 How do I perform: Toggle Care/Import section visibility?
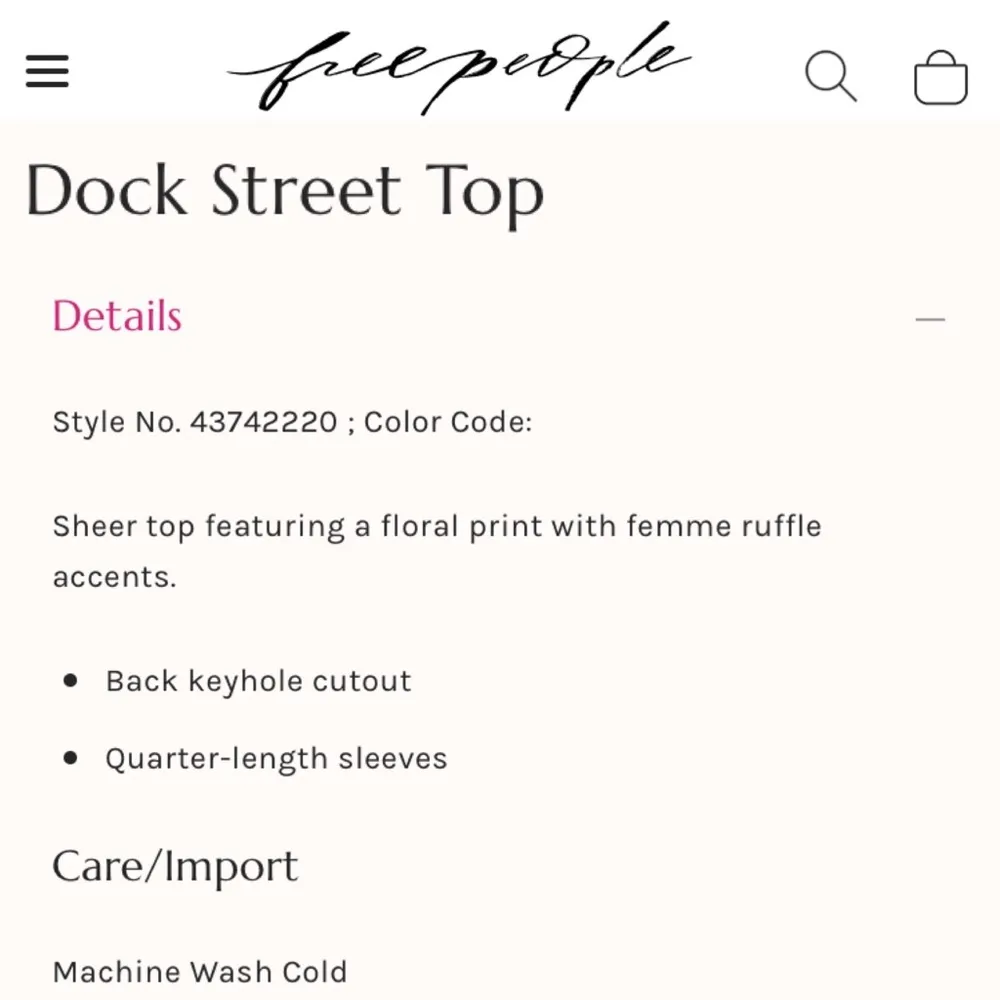(x=175, y=866)
